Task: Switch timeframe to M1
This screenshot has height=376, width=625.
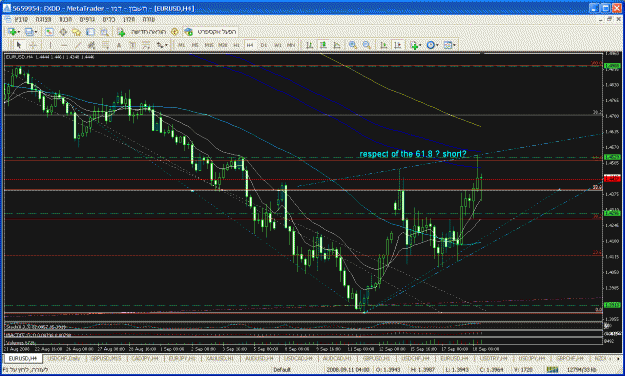Action: [181, 45]
